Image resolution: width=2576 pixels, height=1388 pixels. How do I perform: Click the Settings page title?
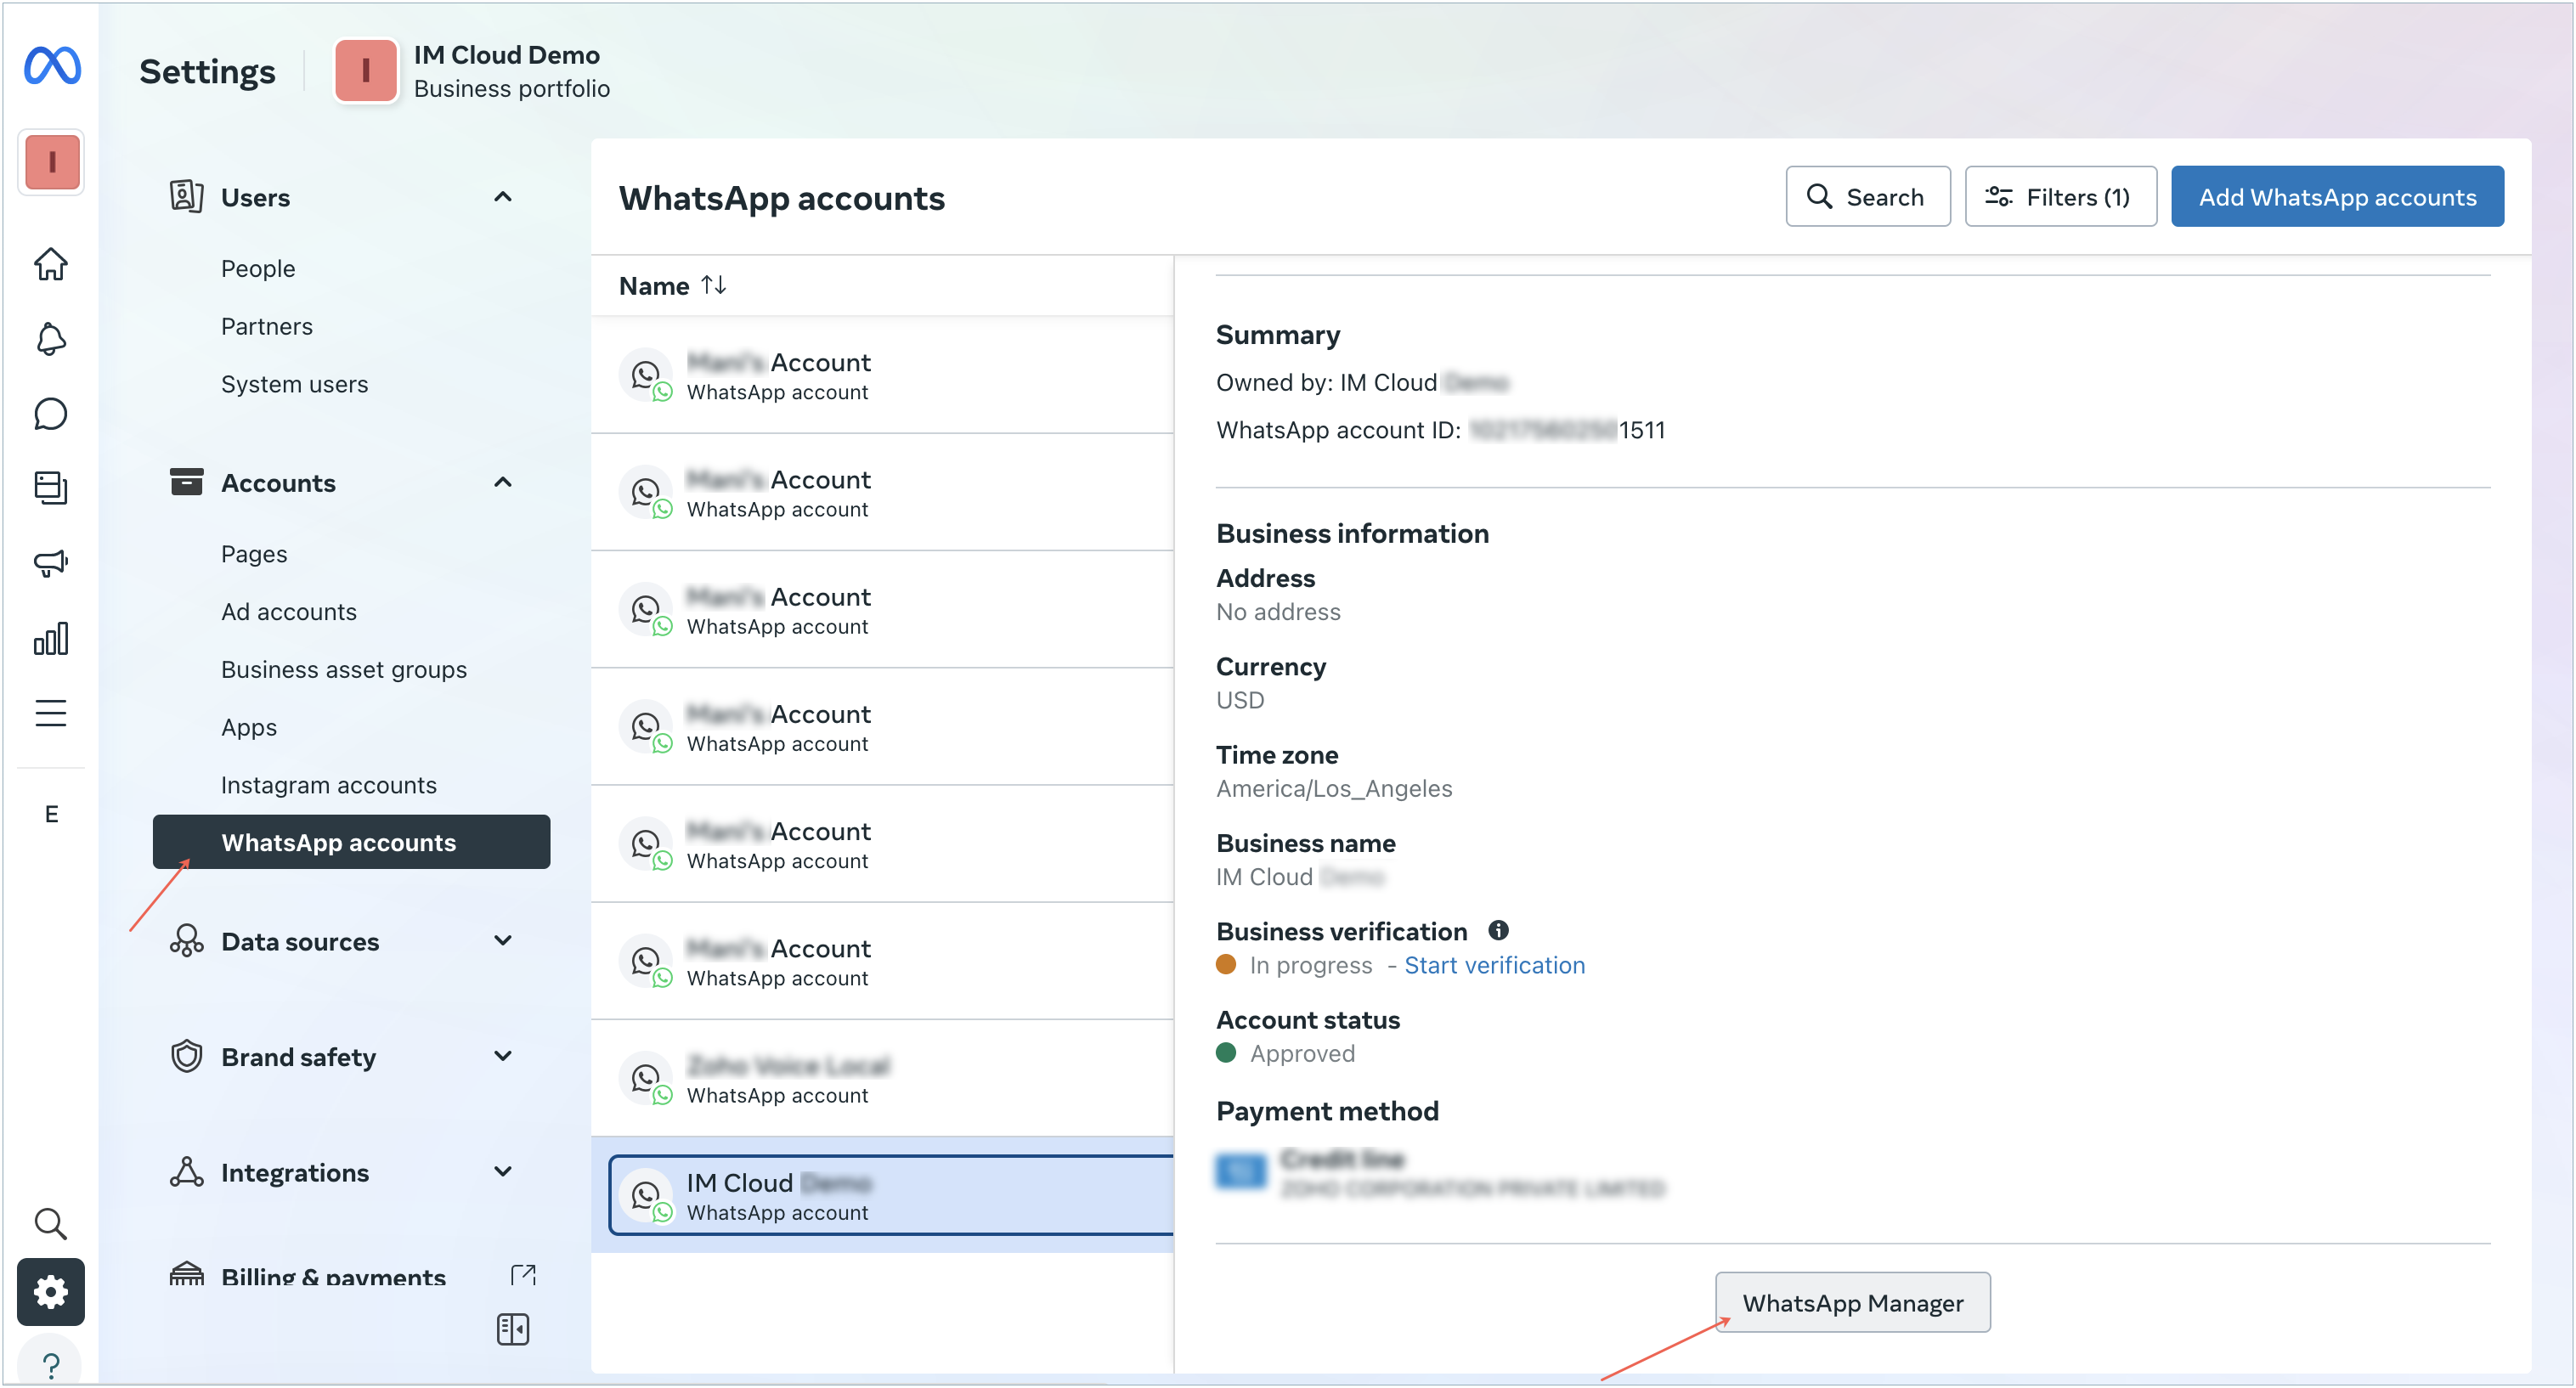207,71
